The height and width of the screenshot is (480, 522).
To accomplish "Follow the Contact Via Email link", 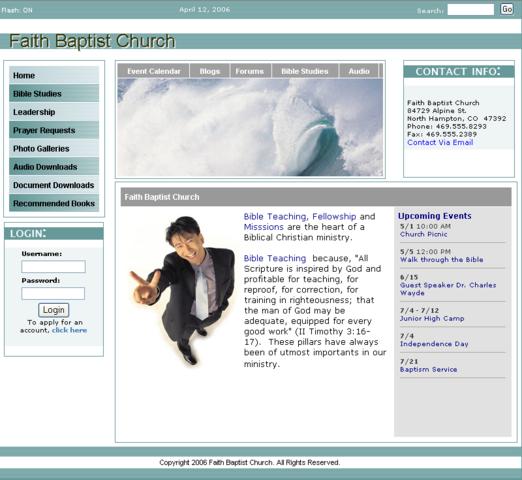I will [x=440, y=142].
